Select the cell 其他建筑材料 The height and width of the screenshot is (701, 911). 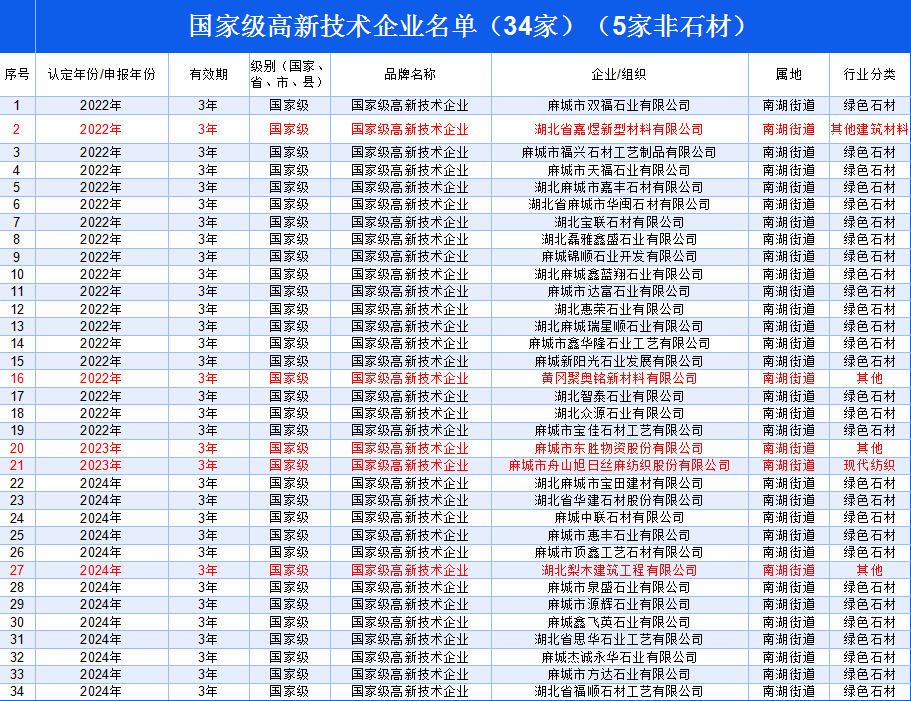tap(870, 130)
